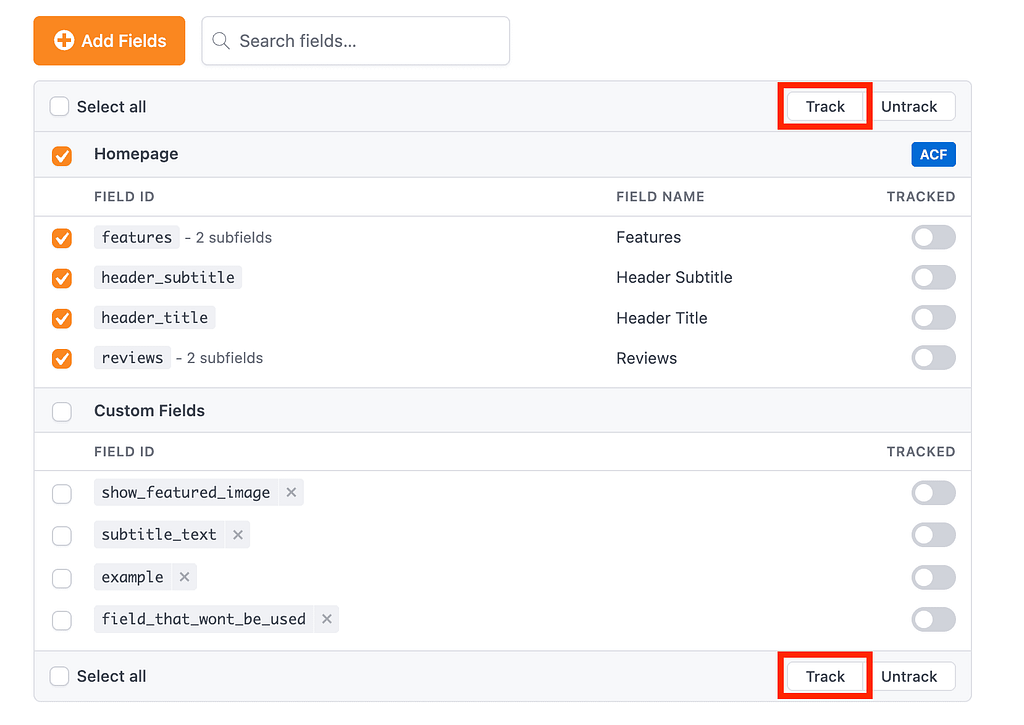Viewport: 1024px width, 725px height.
Task: Check the bottom Select all checkbox
Action: point(59,676)
